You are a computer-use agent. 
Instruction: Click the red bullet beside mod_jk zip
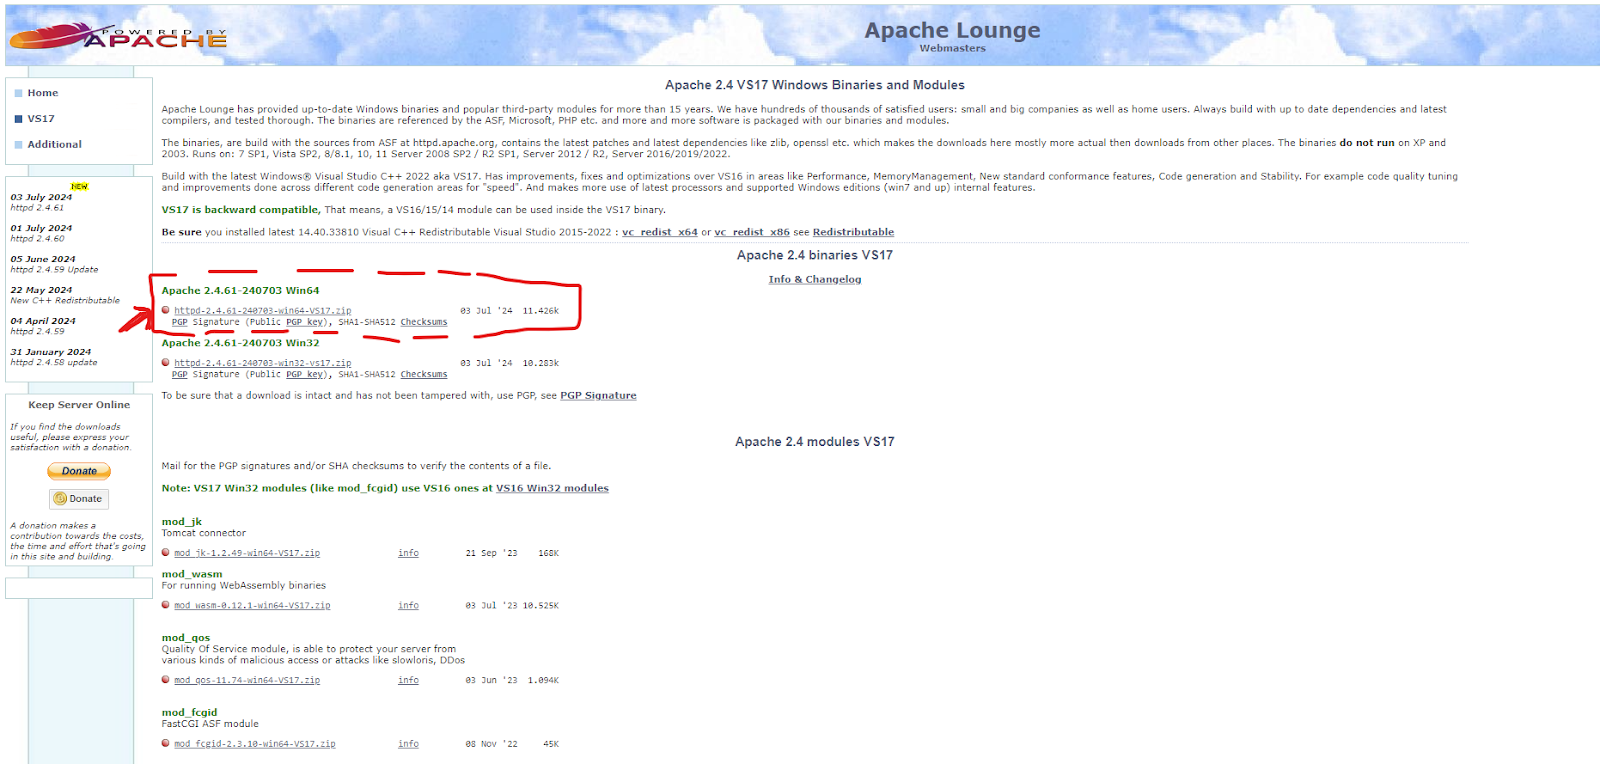166,552
